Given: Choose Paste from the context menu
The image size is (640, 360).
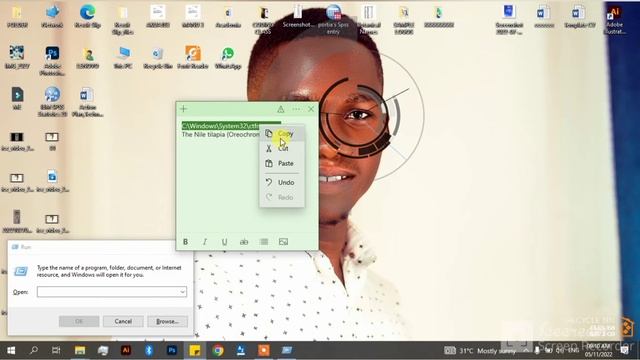Looking at the screenshot, I should pos(282,163).
